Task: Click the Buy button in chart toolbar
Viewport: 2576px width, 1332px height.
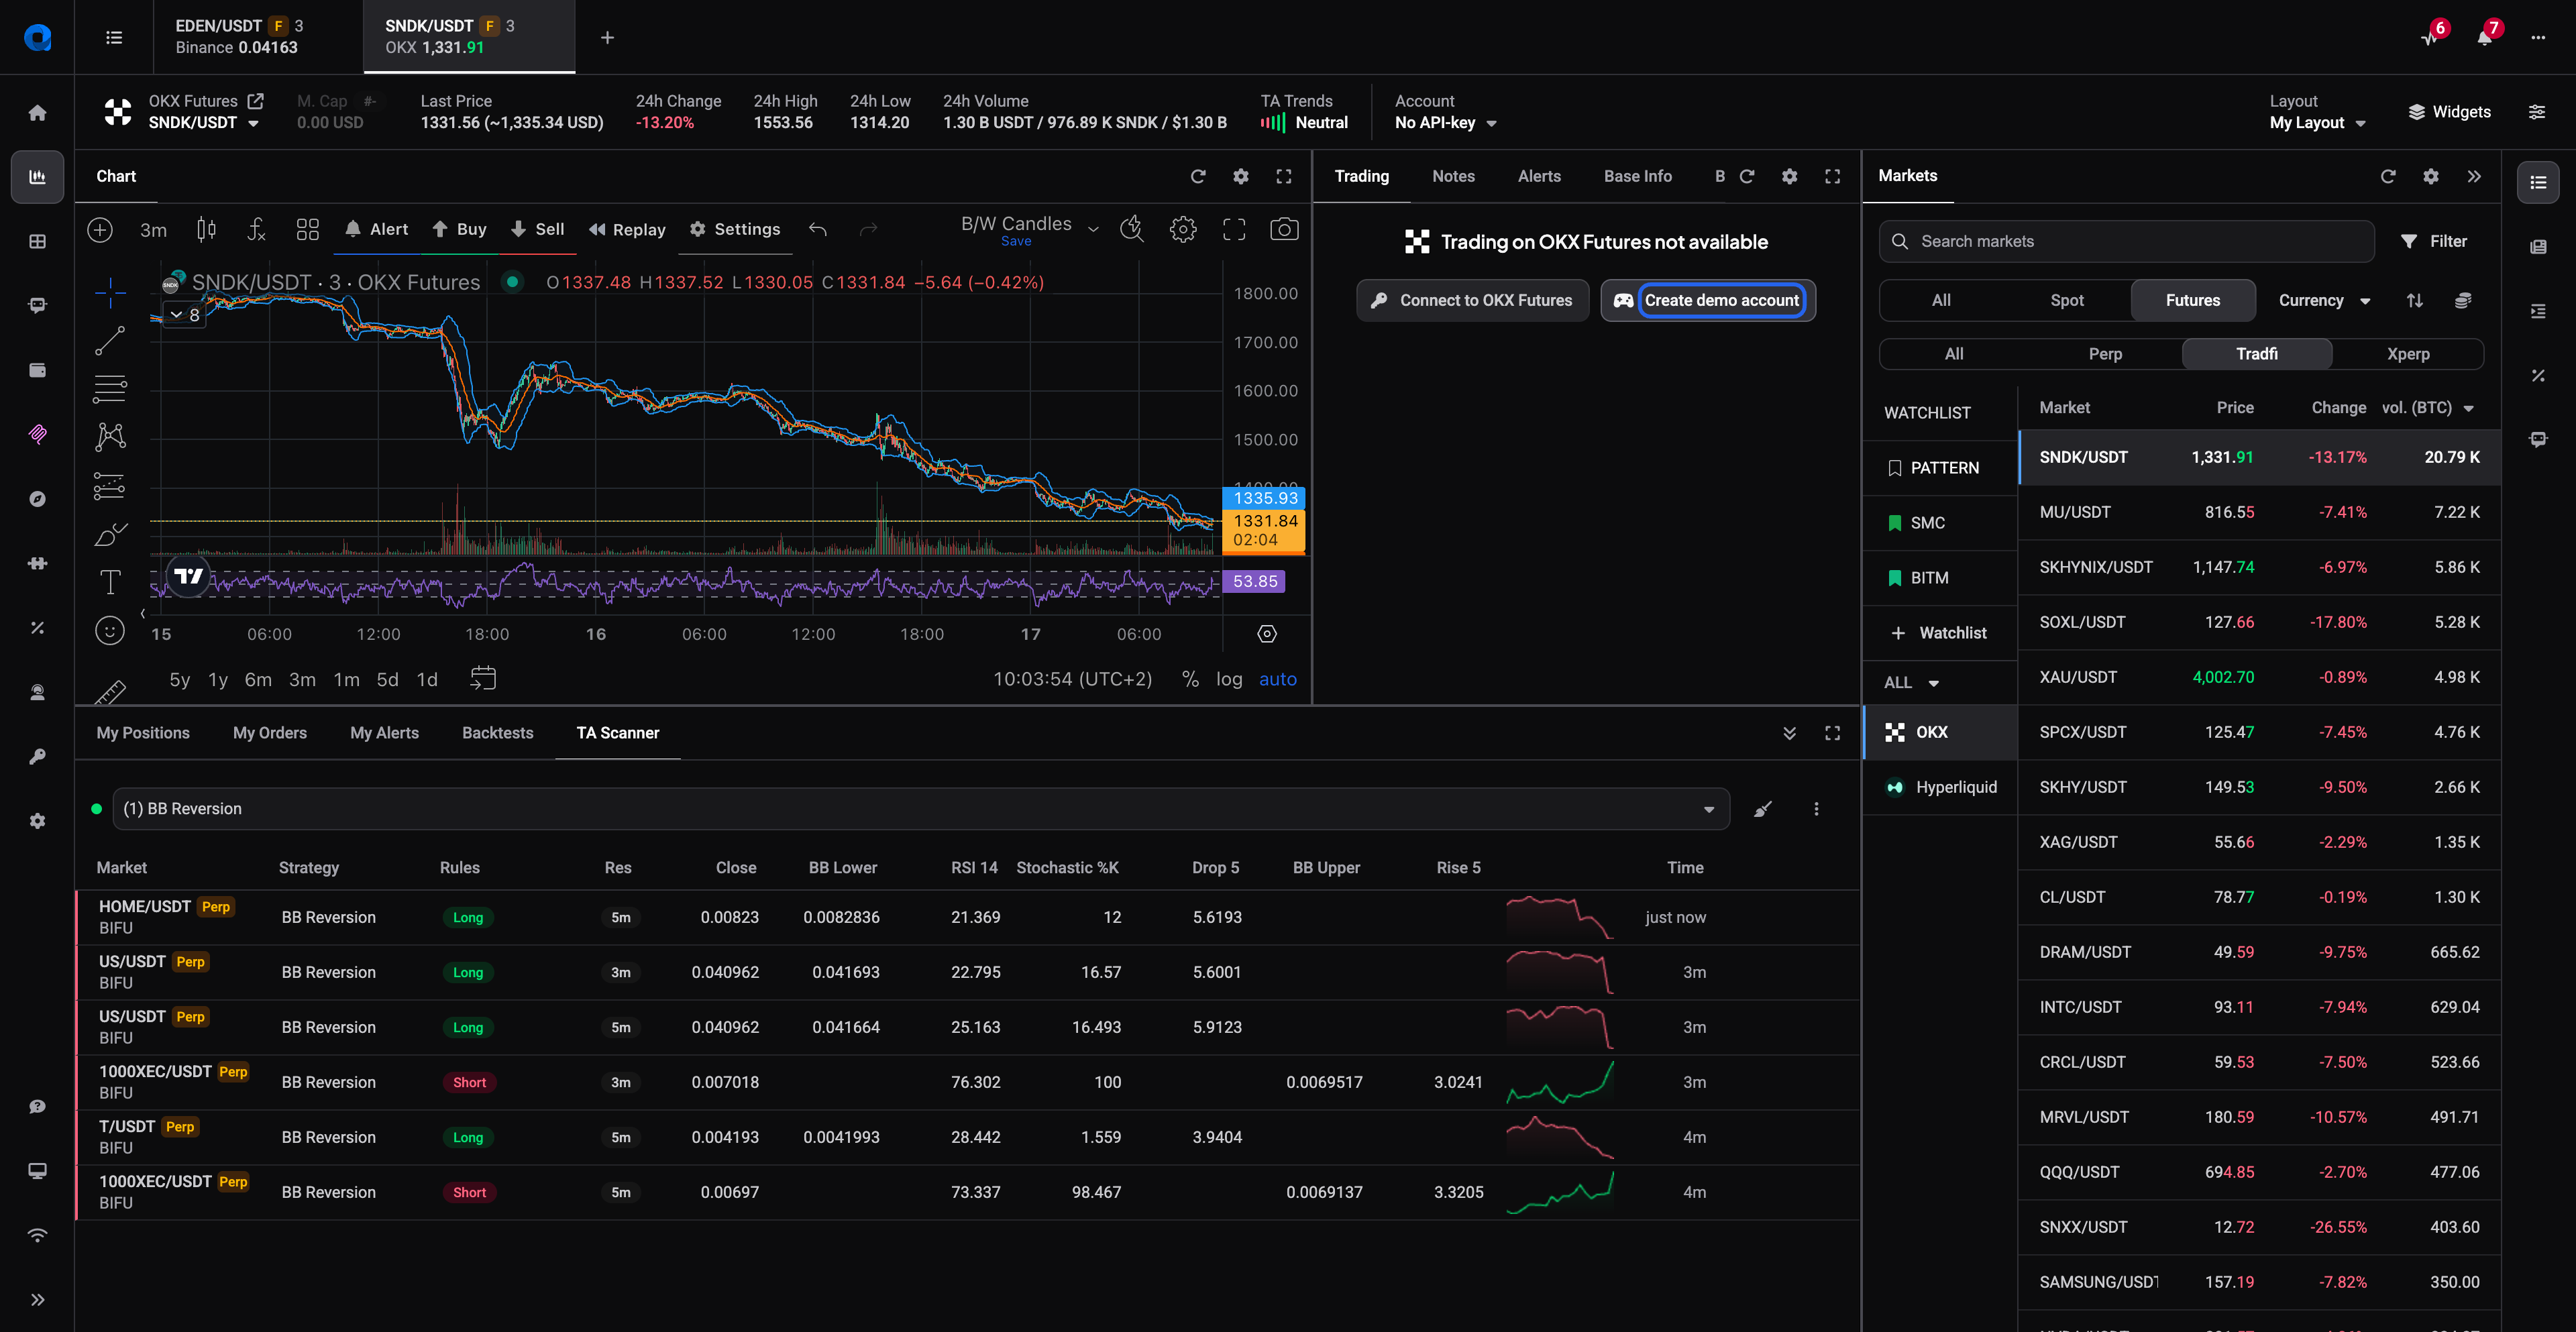Action: tap(459, 230)
